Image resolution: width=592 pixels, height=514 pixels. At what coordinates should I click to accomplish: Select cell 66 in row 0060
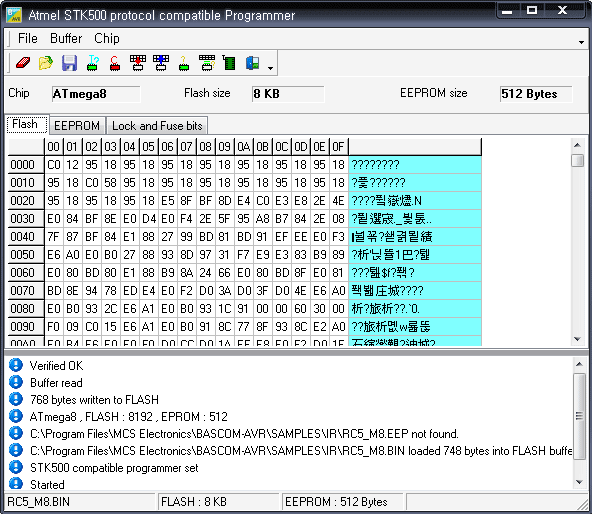click(x=225, y=273)
